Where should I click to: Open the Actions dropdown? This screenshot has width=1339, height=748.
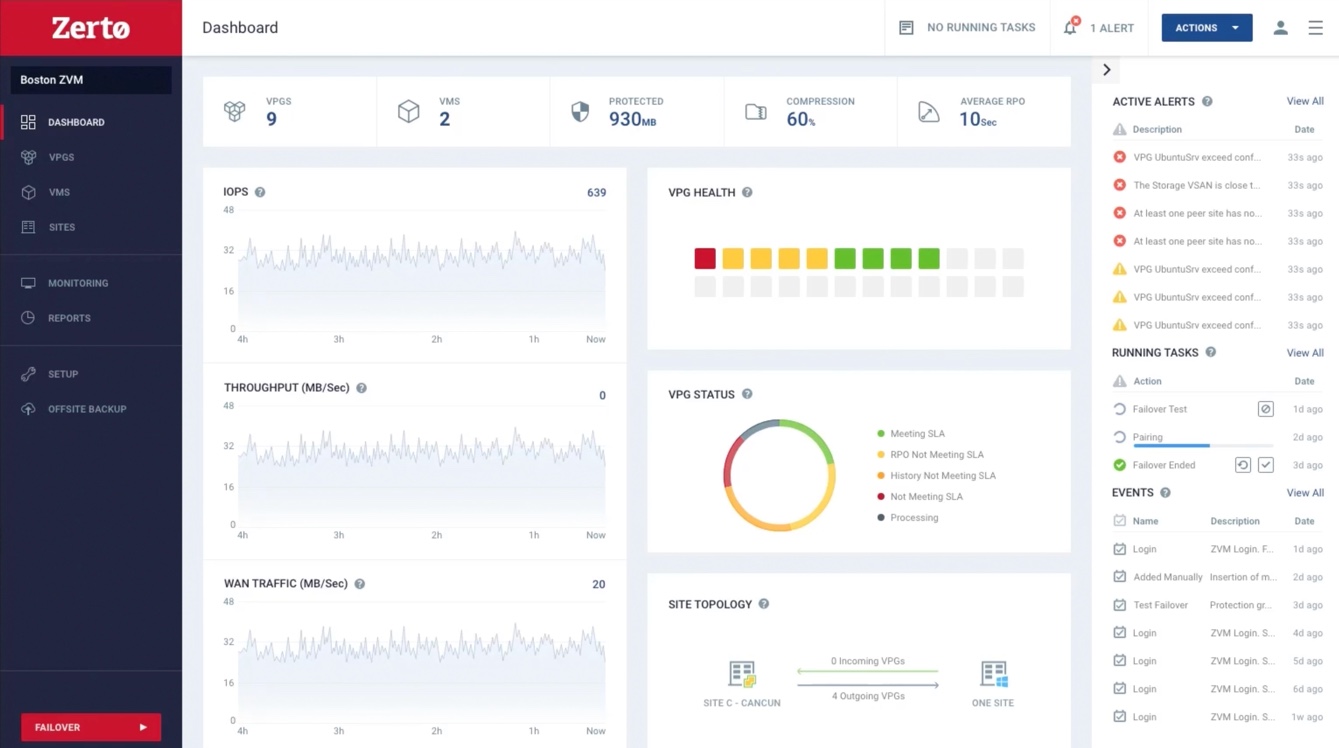(1206, 27)
